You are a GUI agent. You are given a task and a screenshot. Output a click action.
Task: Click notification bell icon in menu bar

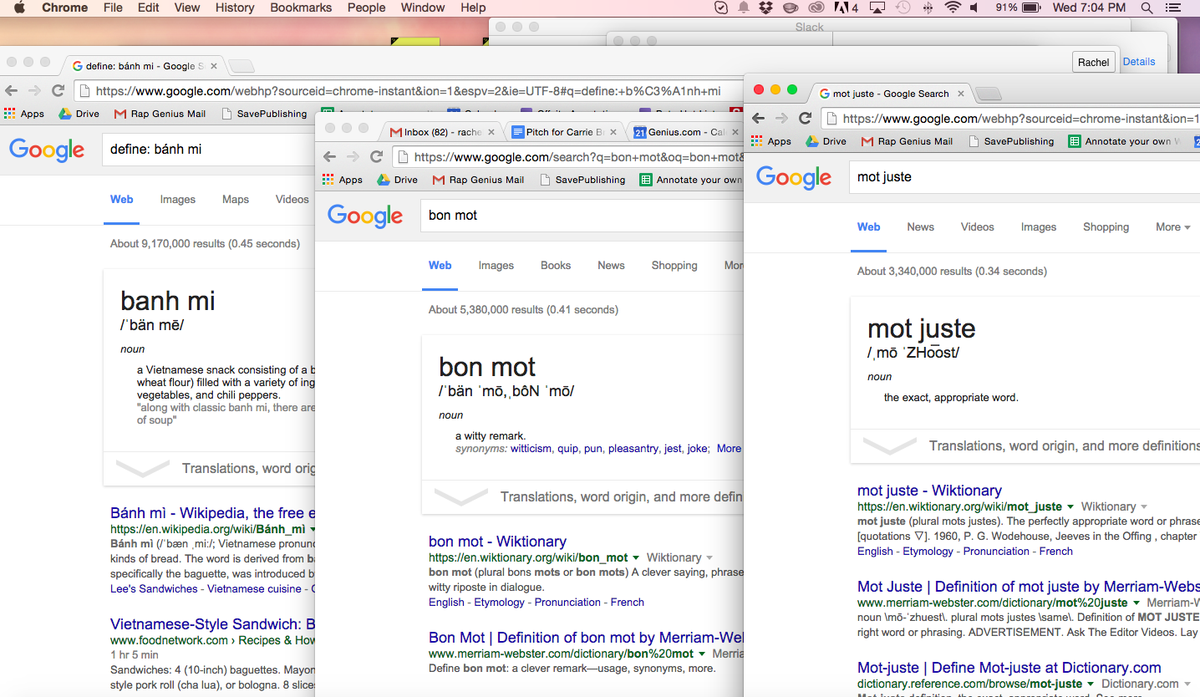[x=744, y=8]
